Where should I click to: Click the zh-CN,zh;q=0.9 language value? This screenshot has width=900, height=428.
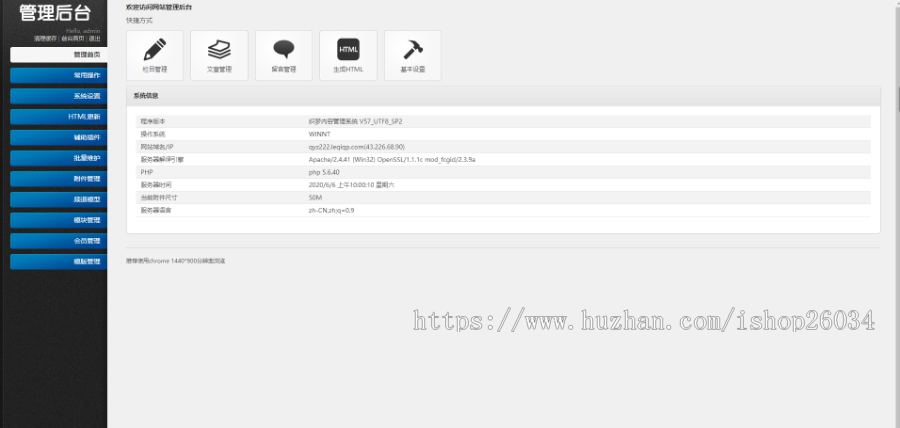click(x=331, y=211)
